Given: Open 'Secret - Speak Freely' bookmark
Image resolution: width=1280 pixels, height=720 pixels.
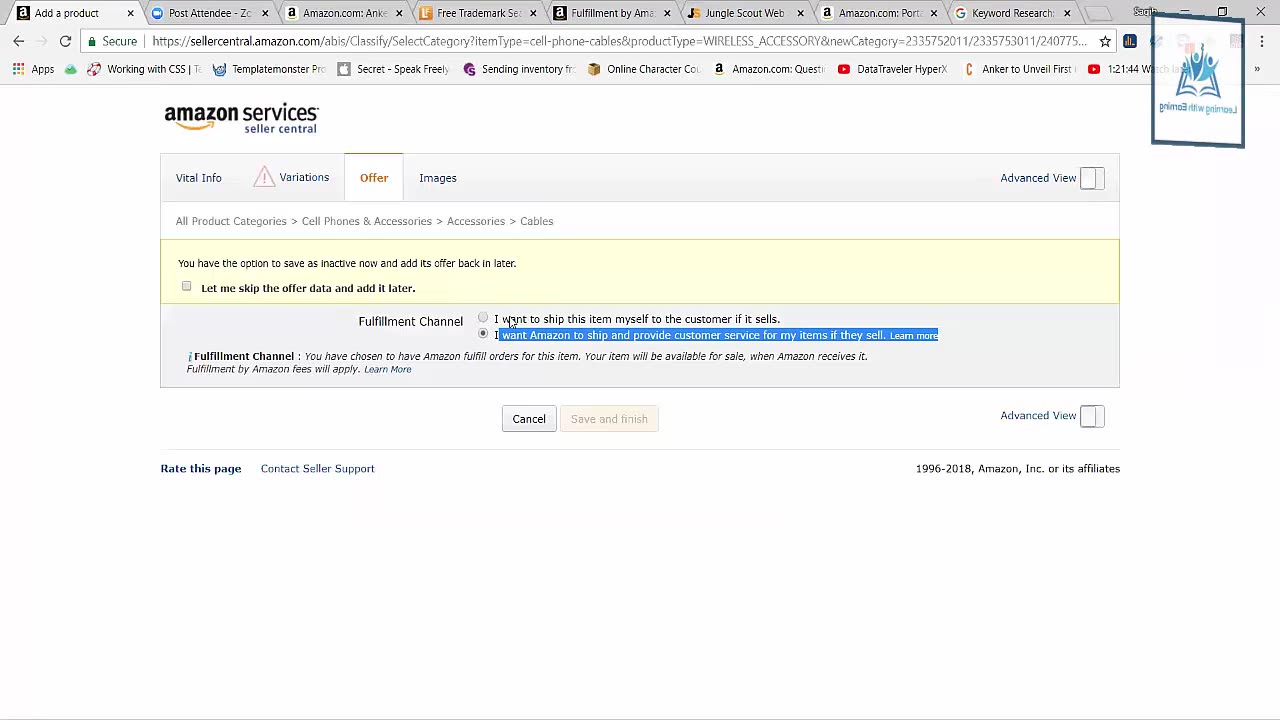Looking at the screenshot, I should coord(393,69).
